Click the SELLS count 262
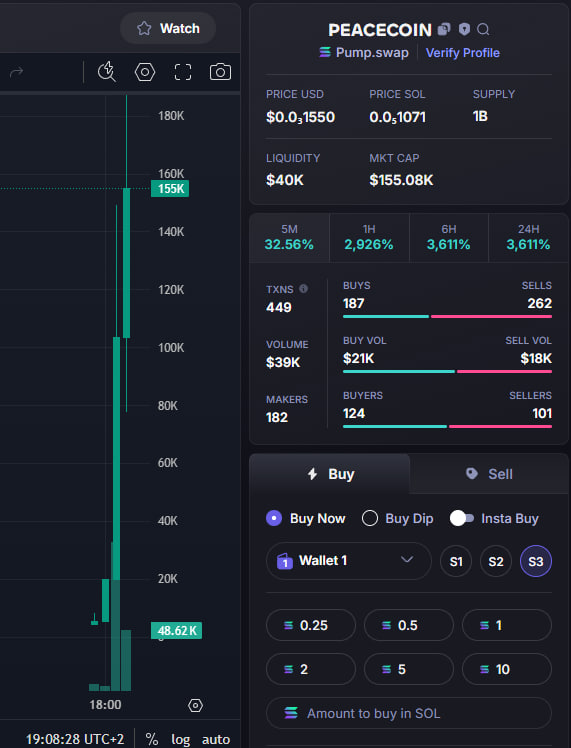The width and height of the screenshot is (571, 748). [540, 303]
